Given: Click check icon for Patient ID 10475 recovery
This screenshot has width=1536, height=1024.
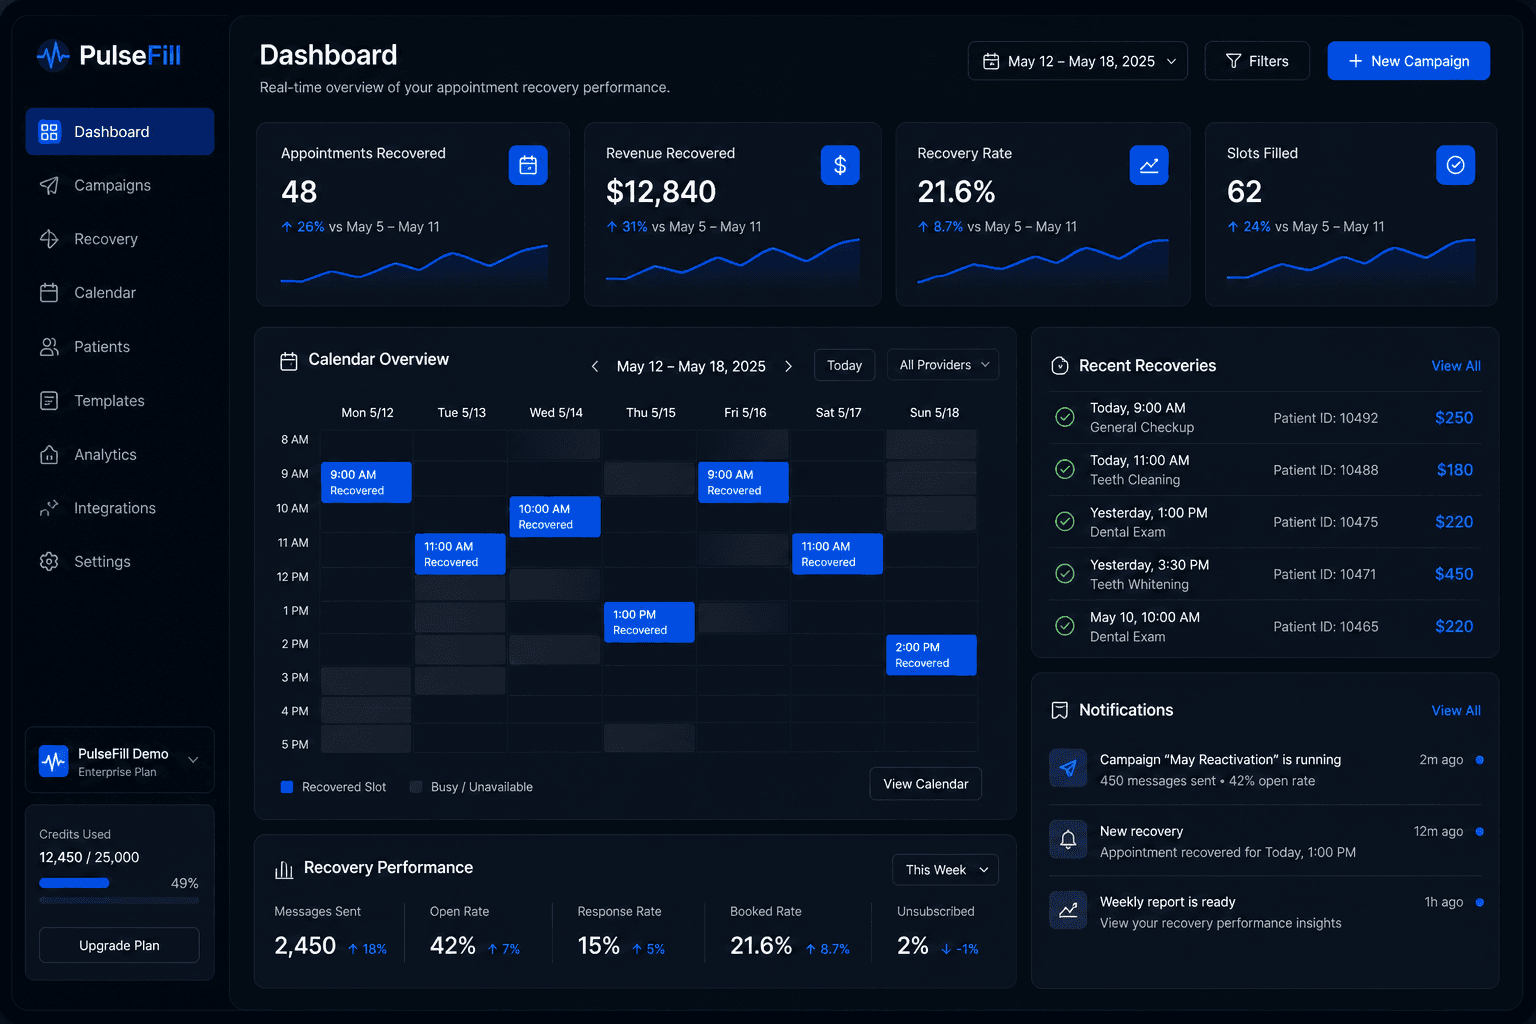Looking at the screenshot, I should click(x=1065, y=521).
